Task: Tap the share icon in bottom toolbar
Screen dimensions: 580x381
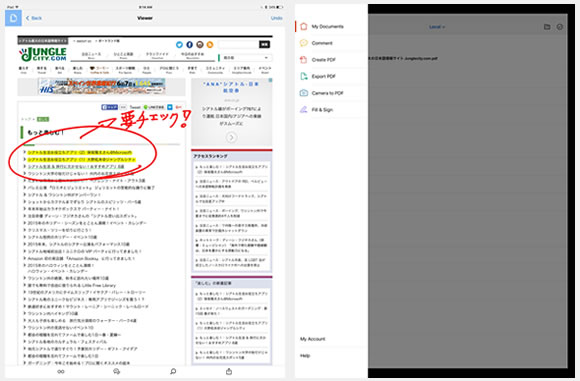Action: click(x=229, y=371)
